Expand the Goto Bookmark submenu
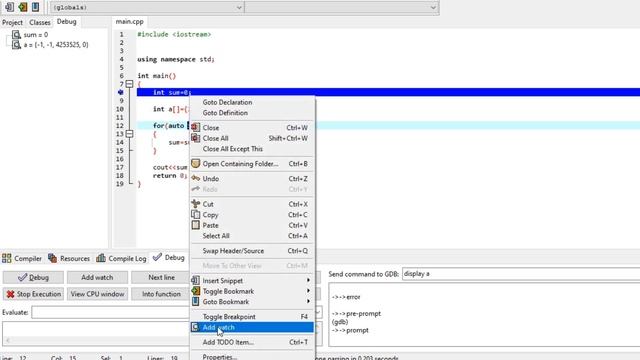 (252, 302)
